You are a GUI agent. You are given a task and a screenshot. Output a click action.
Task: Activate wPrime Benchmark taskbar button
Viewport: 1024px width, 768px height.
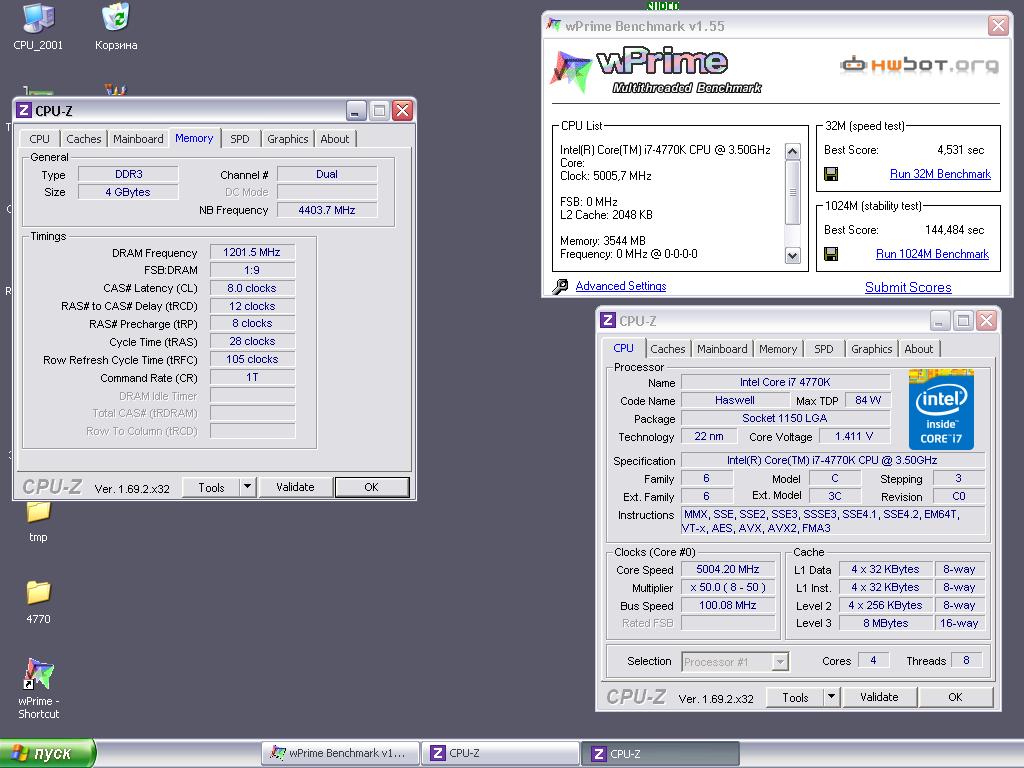[340, 753]
